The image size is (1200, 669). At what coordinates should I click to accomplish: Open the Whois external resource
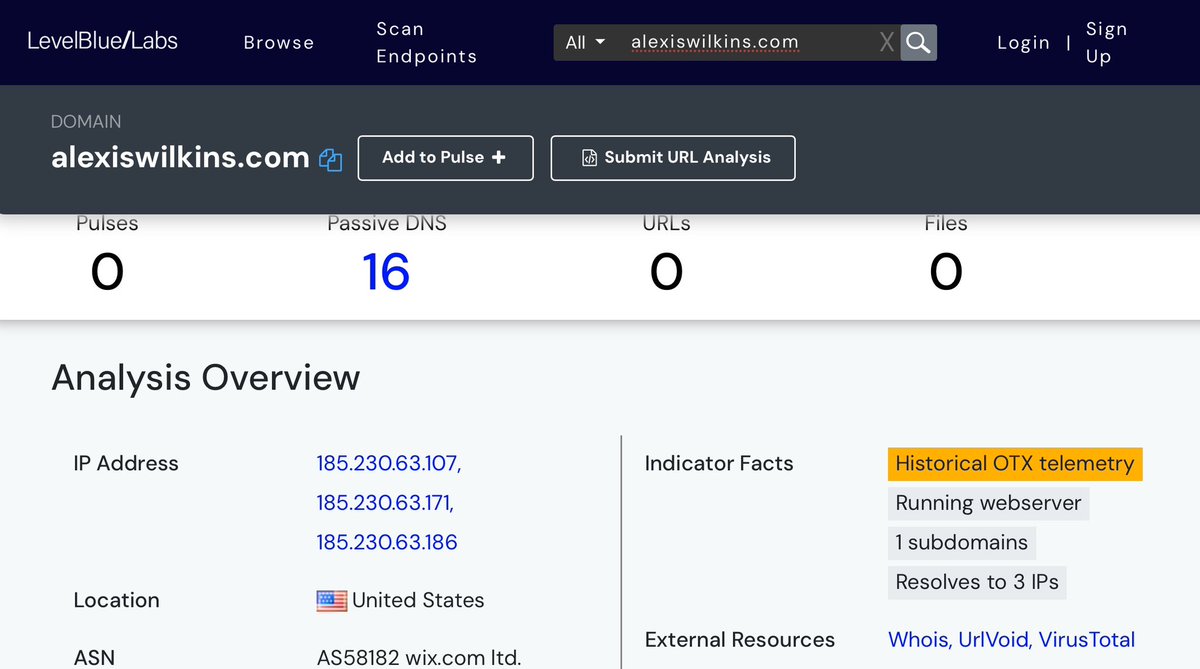pyautogui.click(x=918, y=639)
